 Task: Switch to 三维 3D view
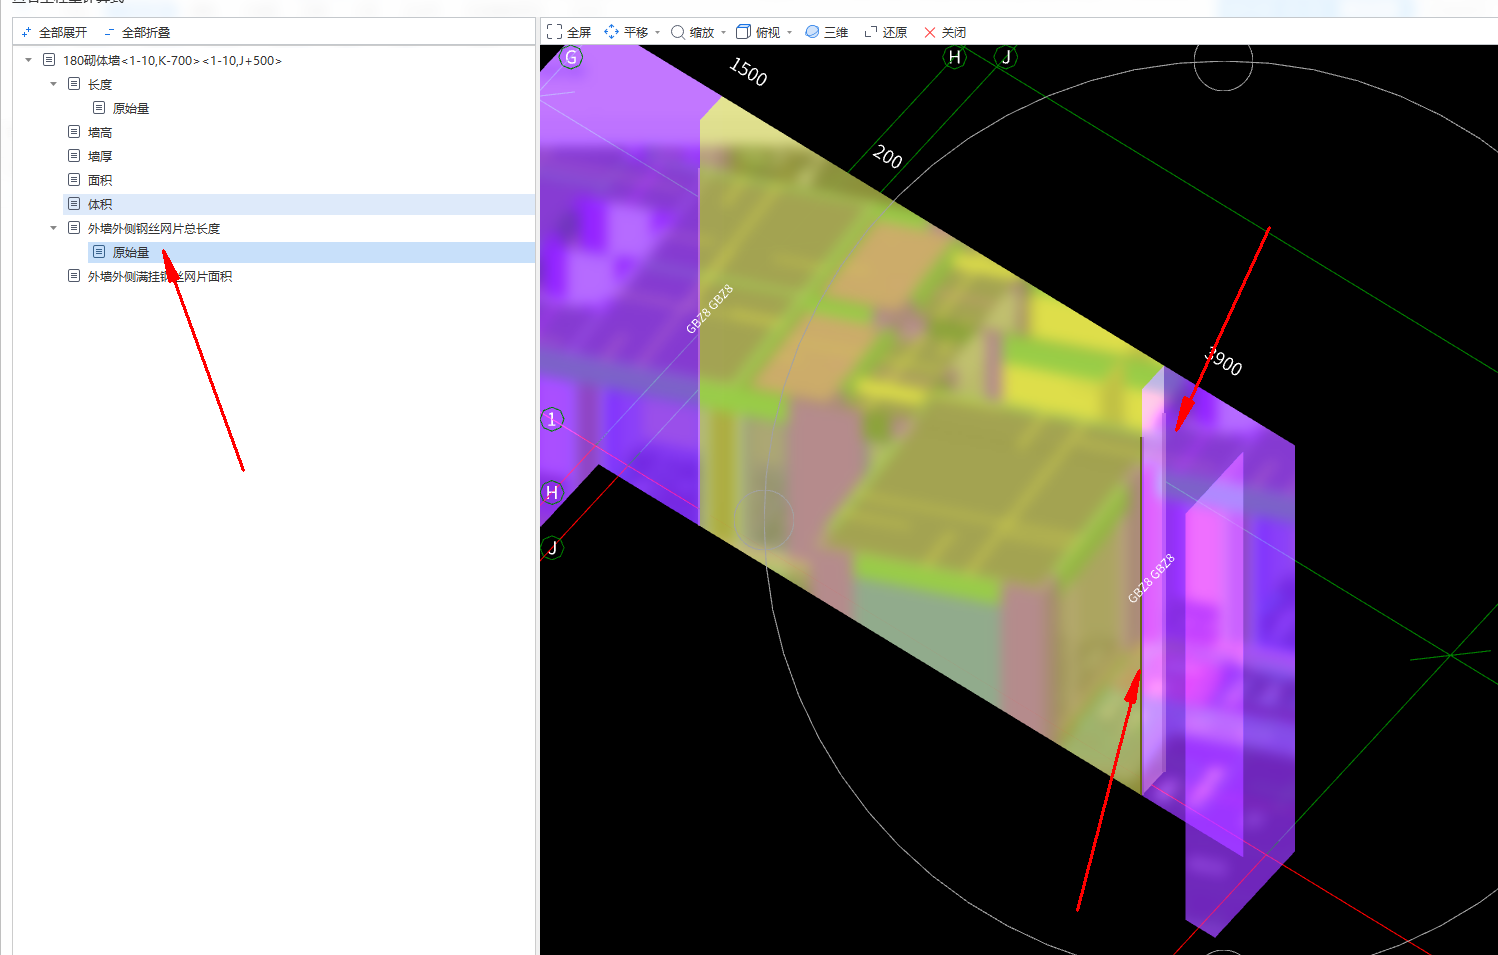[827, 33]
